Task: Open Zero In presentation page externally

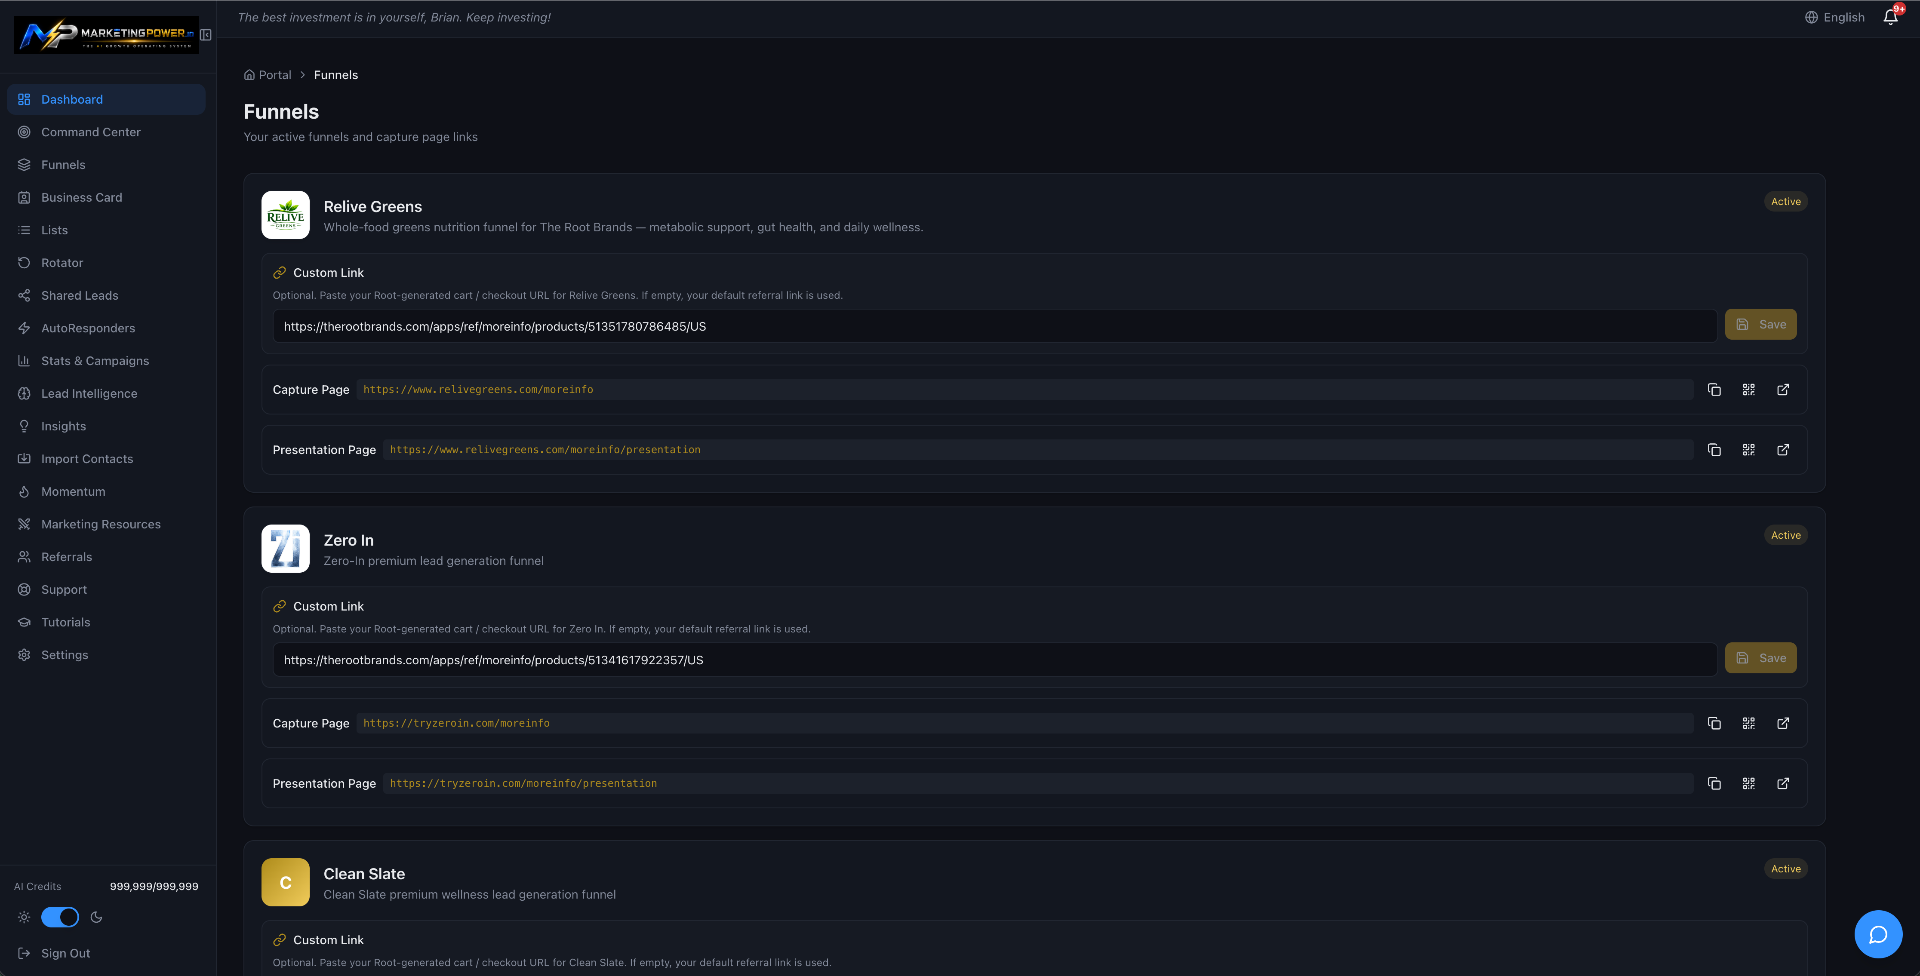Action: (x=1783, y=784)
